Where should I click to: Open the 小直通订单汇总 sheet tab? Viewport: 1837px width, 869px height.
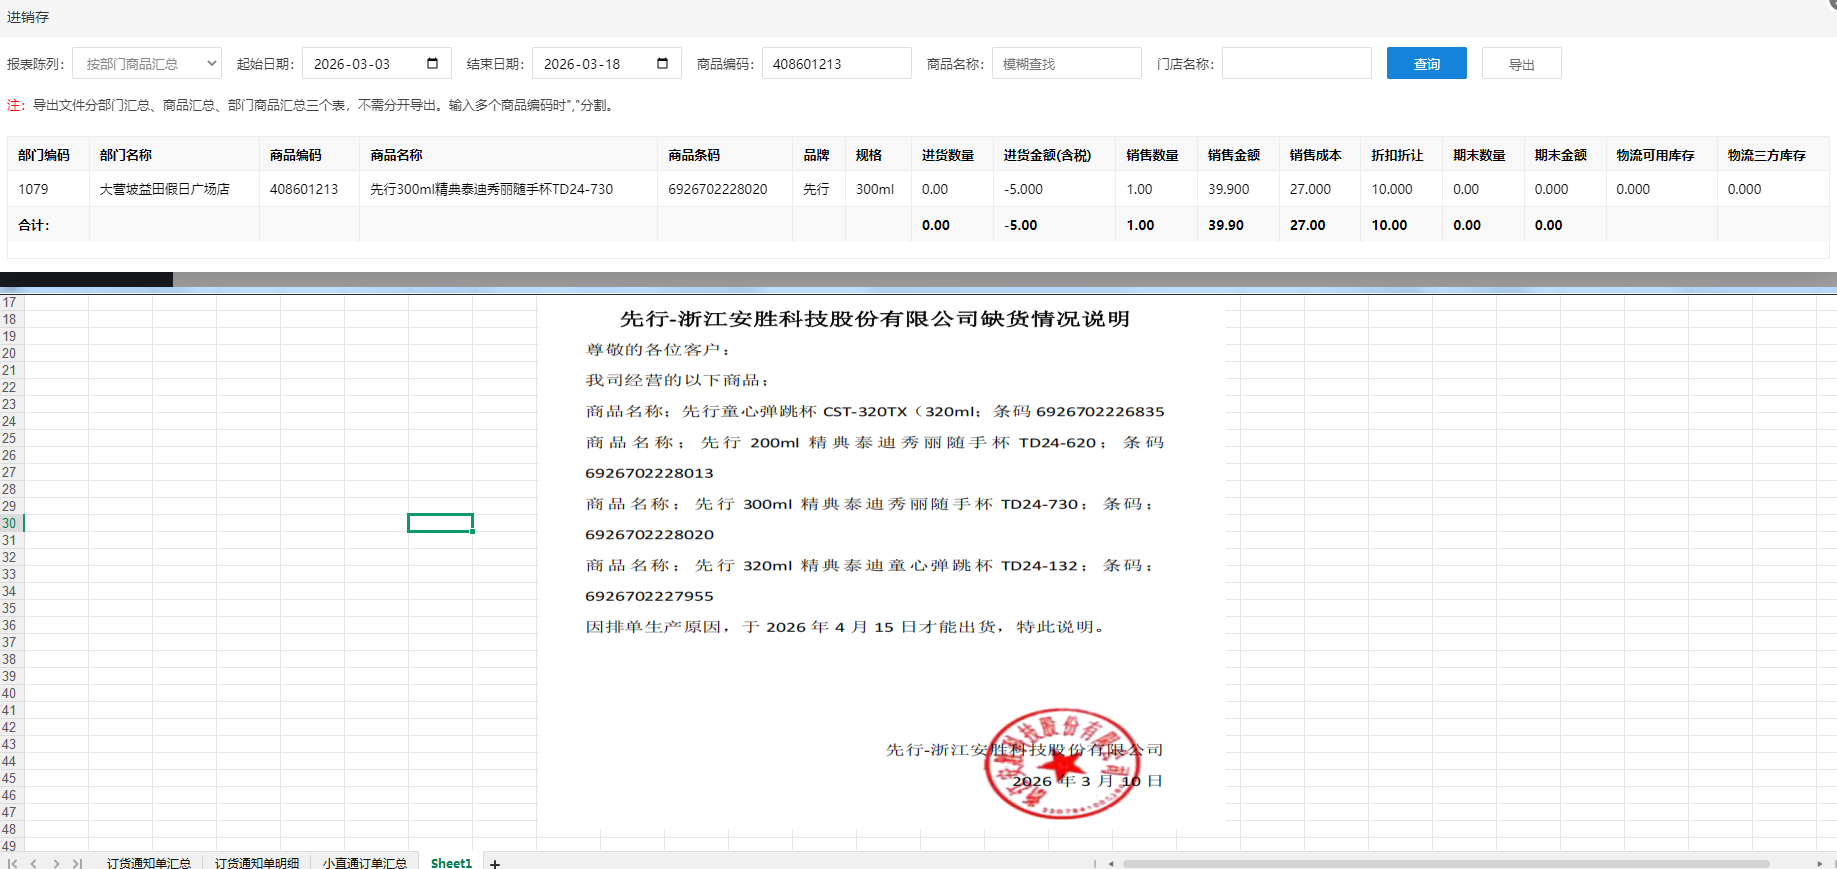[x=365, y=863]
